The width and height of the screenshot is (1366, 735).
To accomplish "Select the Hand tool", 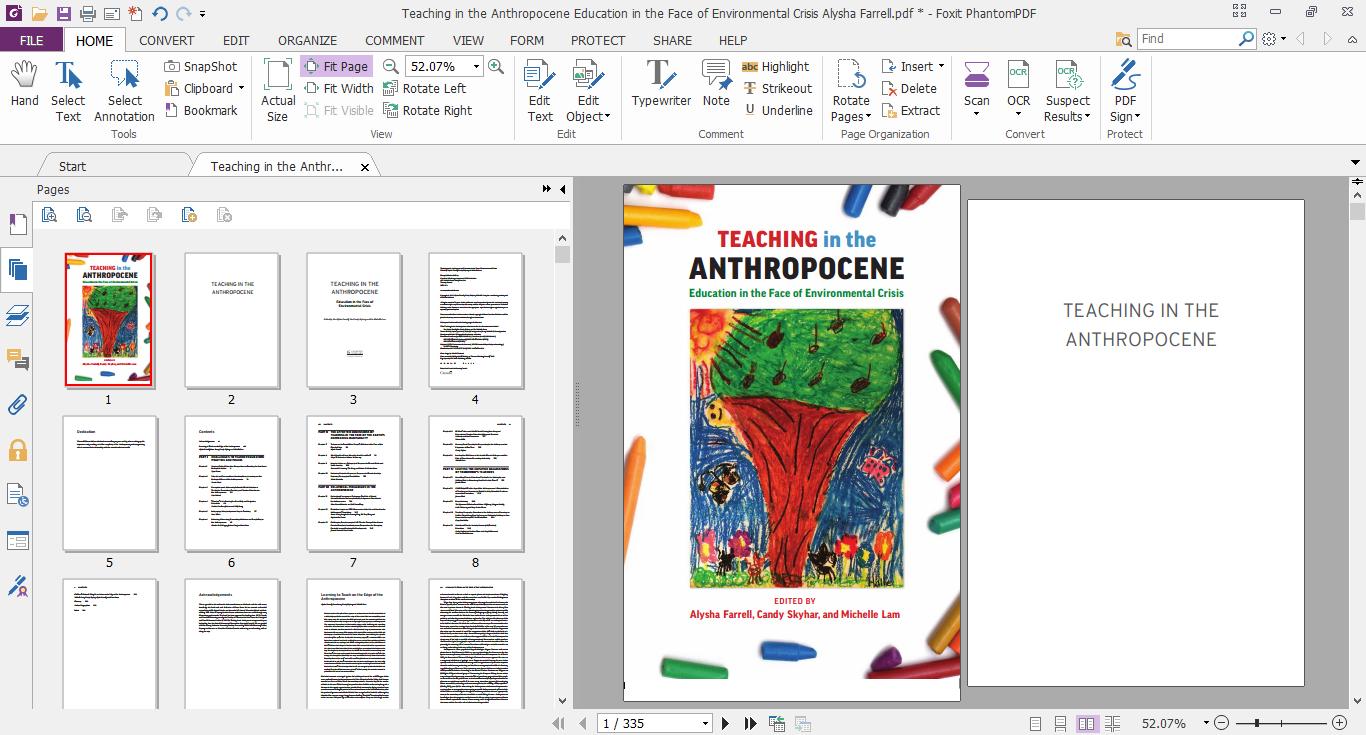I will pyautogui.click(x=24, y=84).
